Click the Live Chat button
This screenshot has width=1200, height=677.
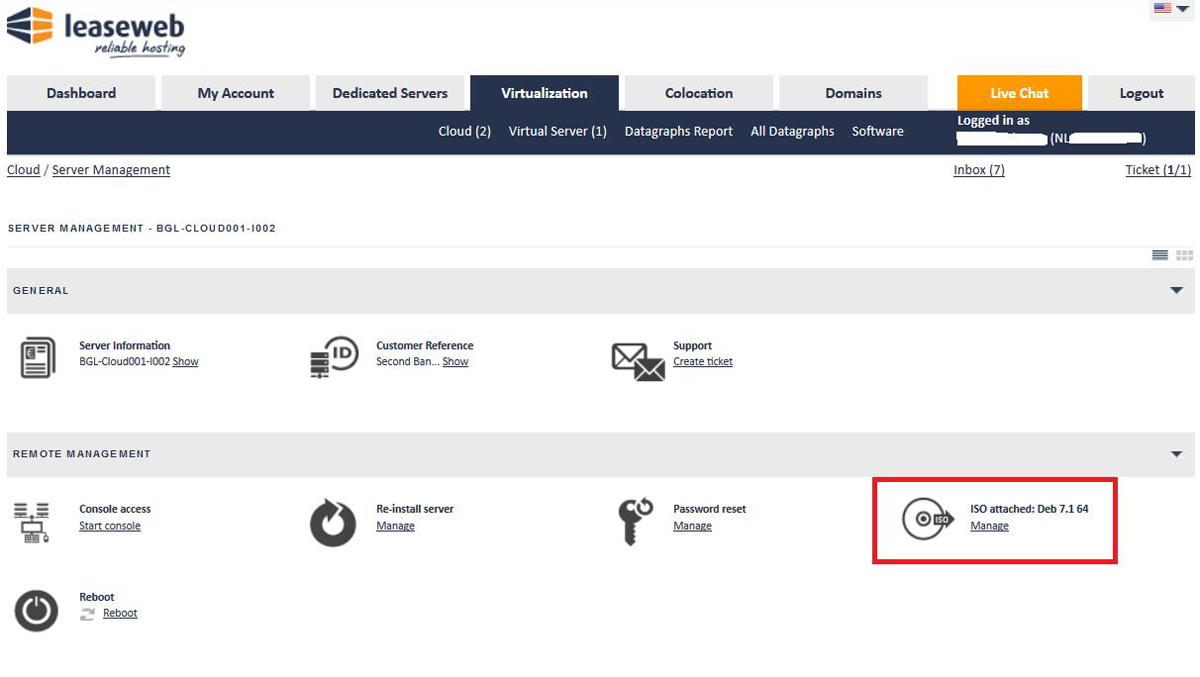coord(1019,93)
